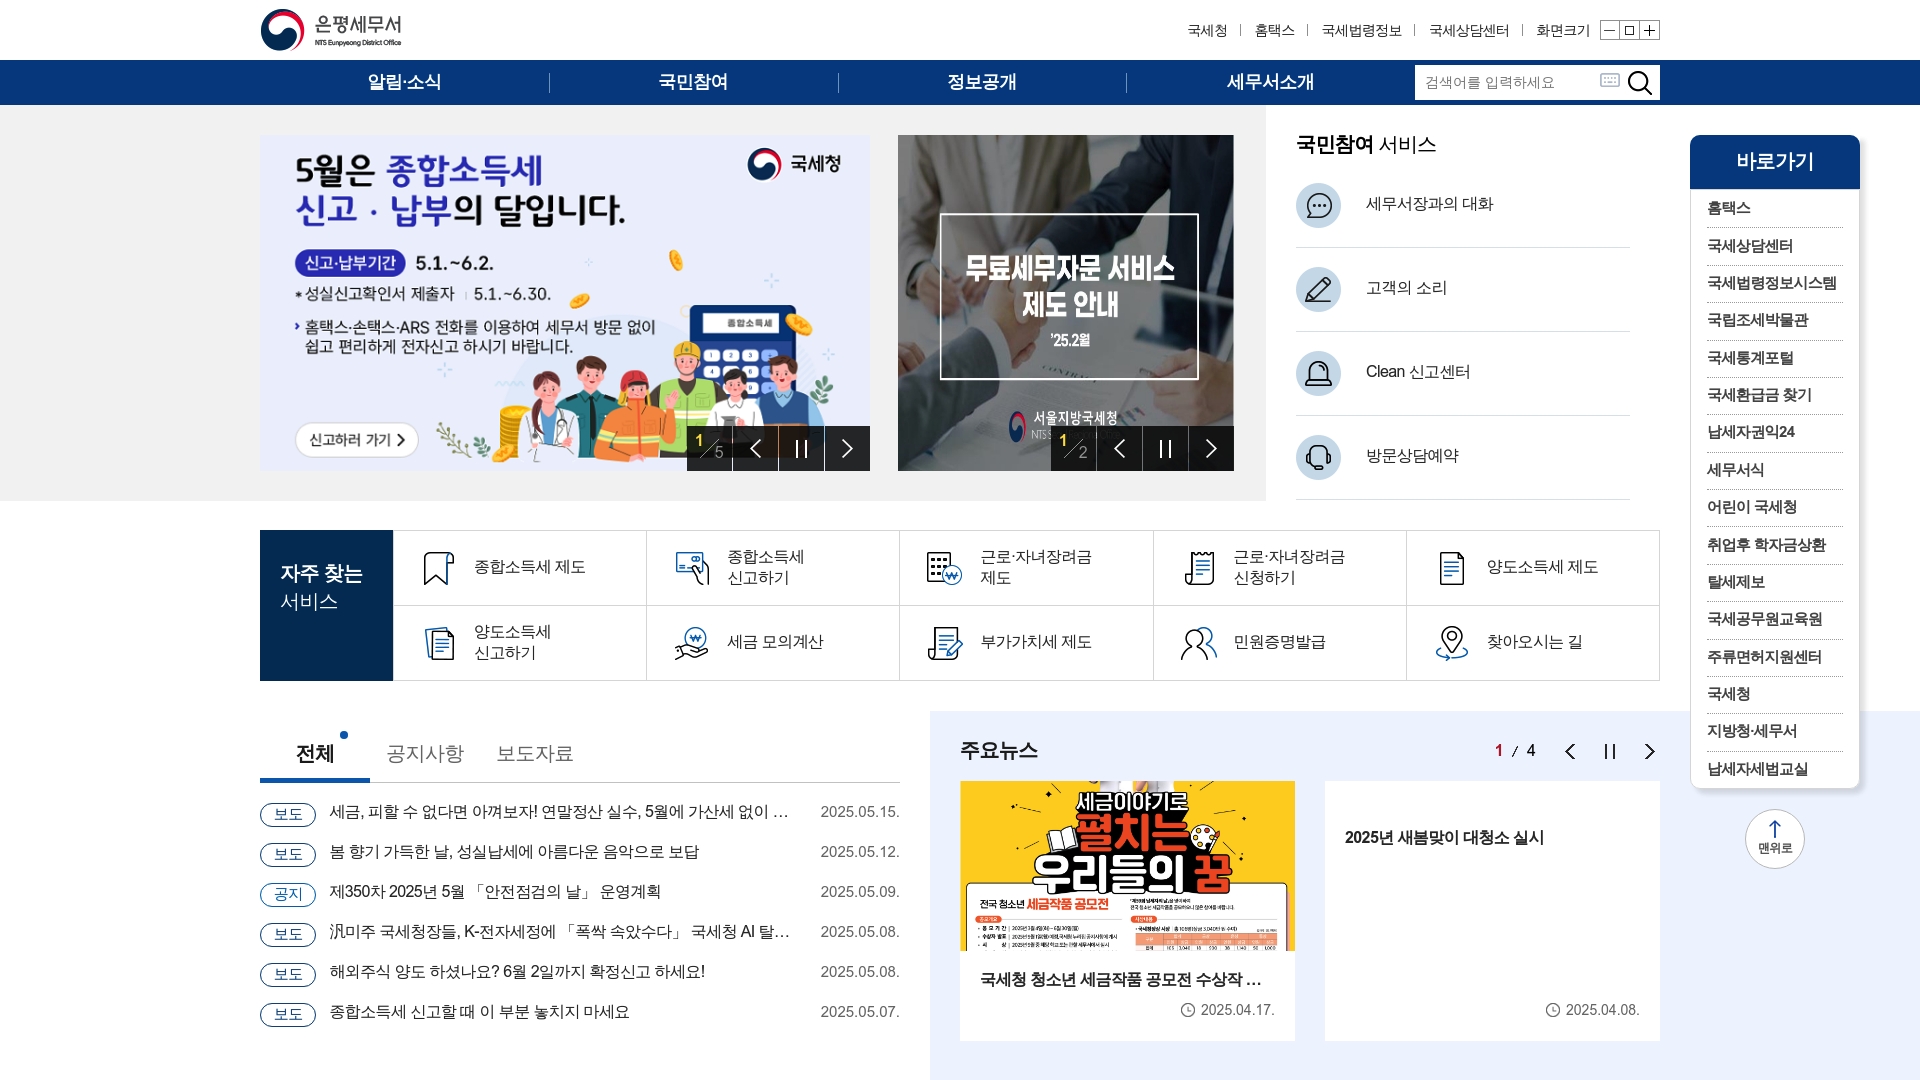Switch to the 보도자료 tab
The image size is (1920, 1080).
535,754
